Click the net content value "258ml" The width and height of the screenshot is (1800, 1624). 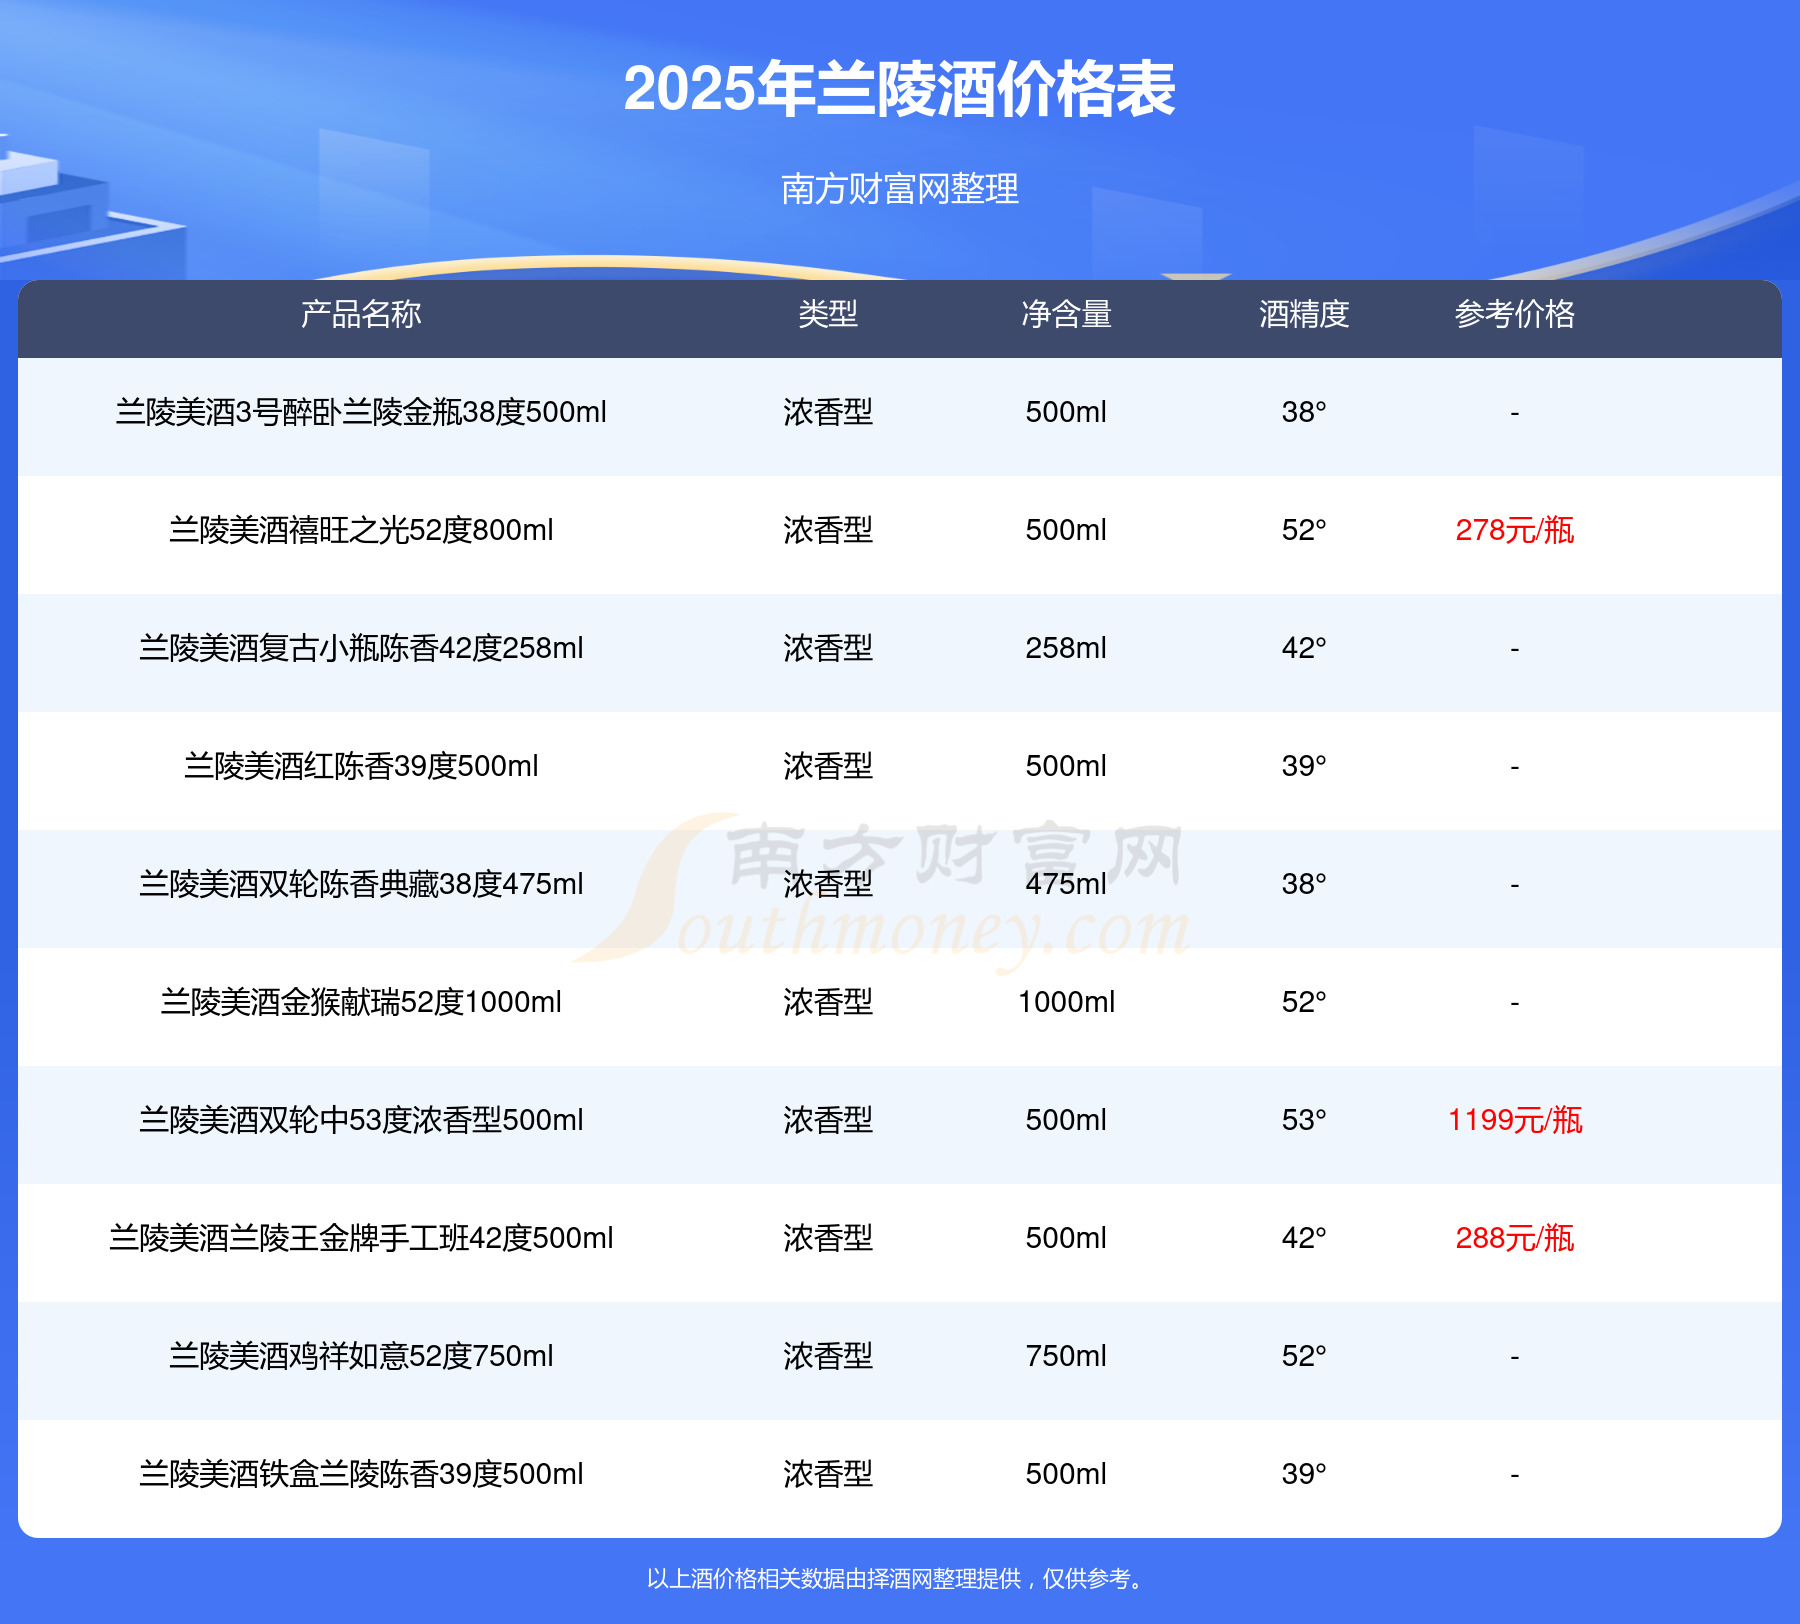[x=1066, y=648]
